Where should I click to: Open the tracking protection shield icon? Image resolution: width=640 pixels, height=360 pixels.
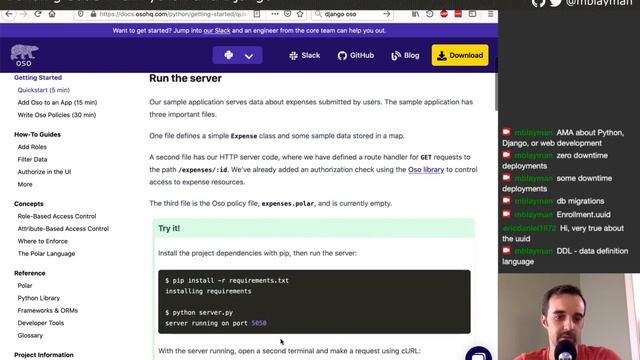click(81, 14)
